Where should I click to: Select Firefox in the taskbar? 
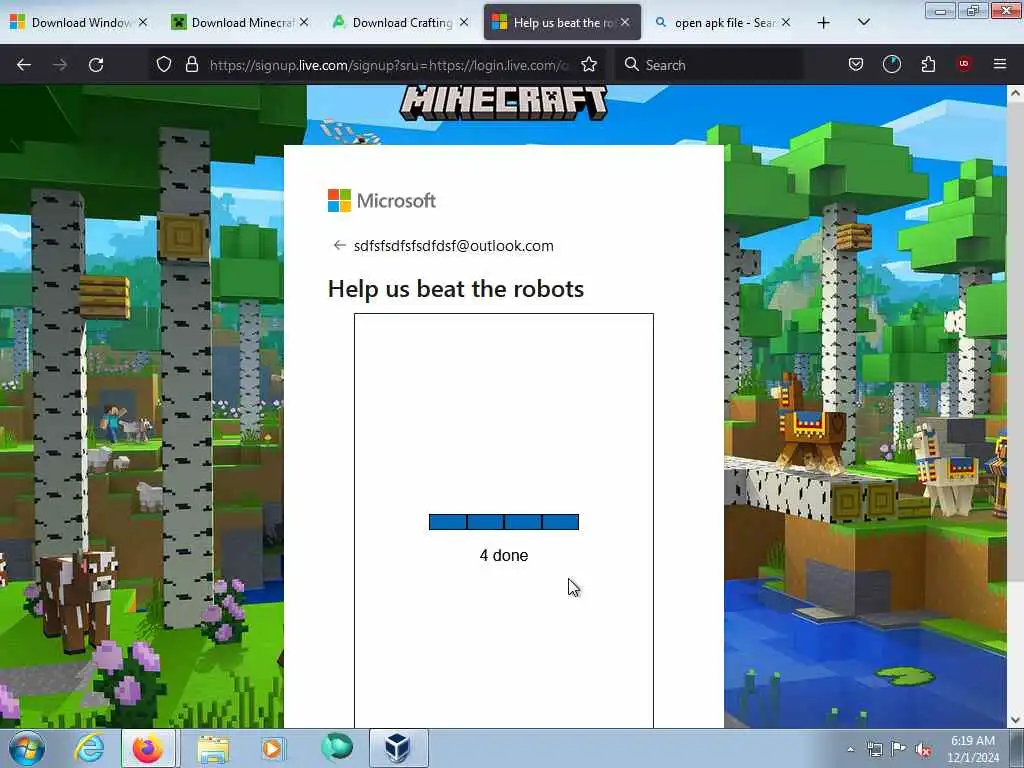148,748
